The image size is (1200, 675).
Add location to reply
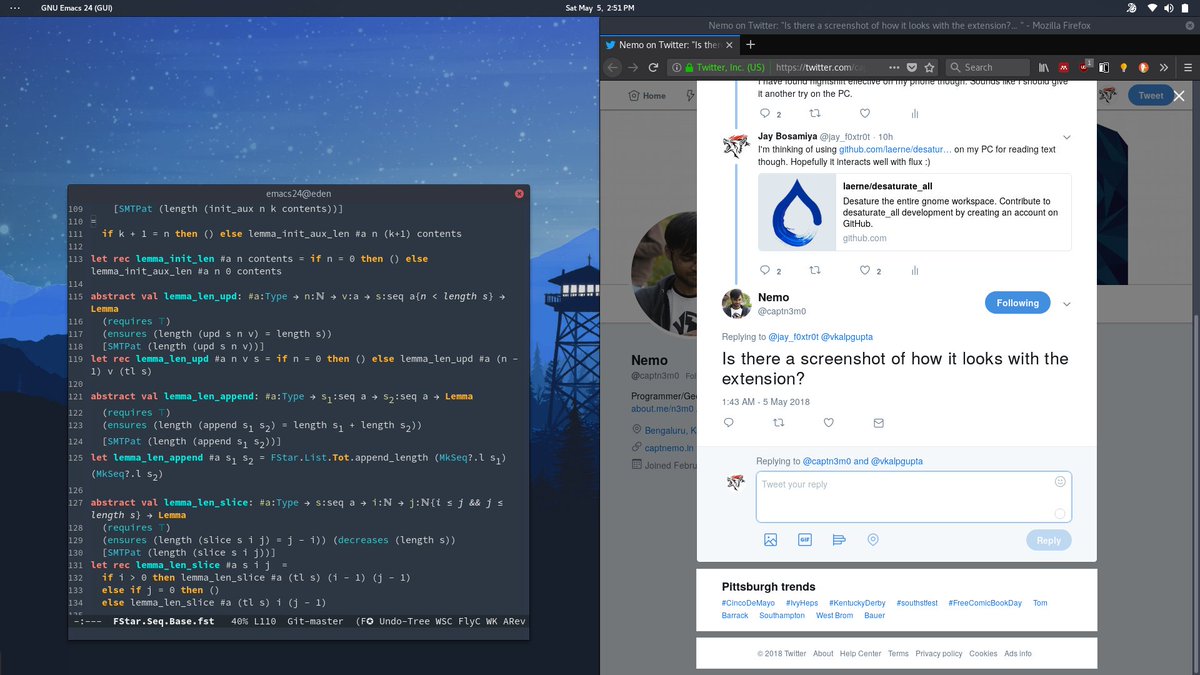click(873, 540)
